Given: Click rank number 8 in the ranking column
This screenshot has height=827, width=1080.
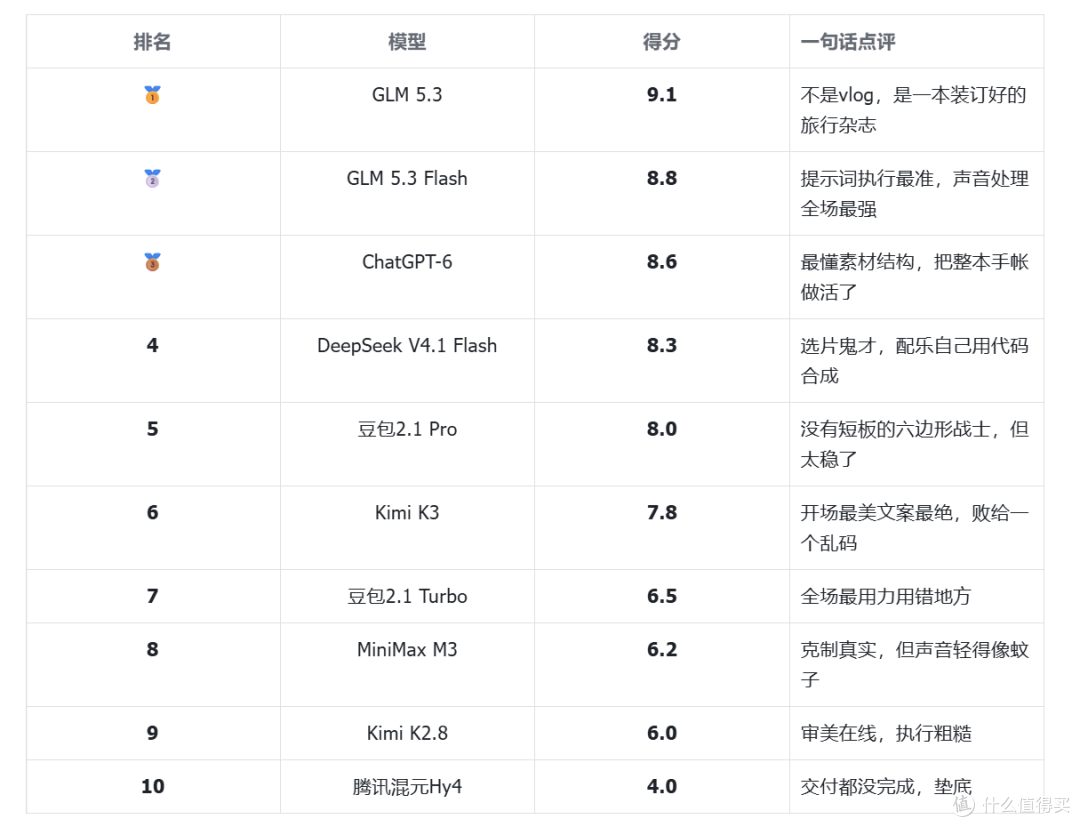Looking at the screenshot, I should [x=152, y=649].
